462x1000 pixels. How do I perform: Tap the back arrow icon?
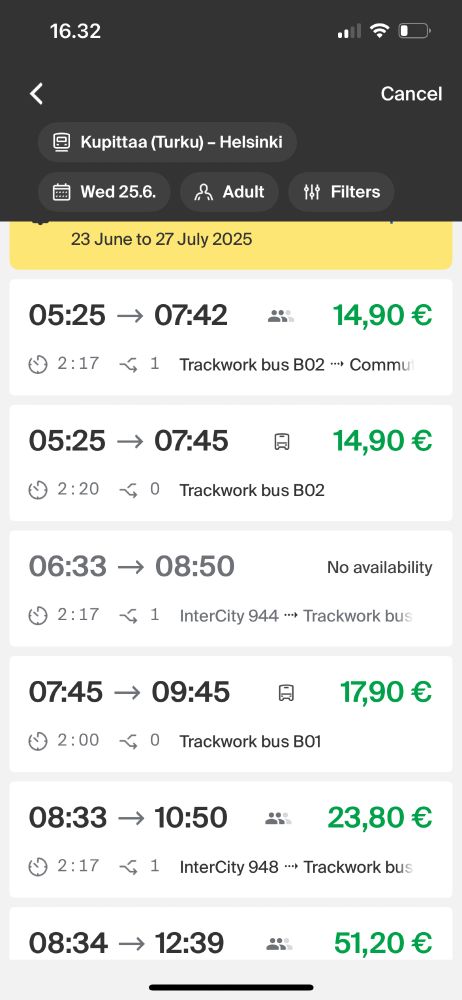[x=36, y=94]
